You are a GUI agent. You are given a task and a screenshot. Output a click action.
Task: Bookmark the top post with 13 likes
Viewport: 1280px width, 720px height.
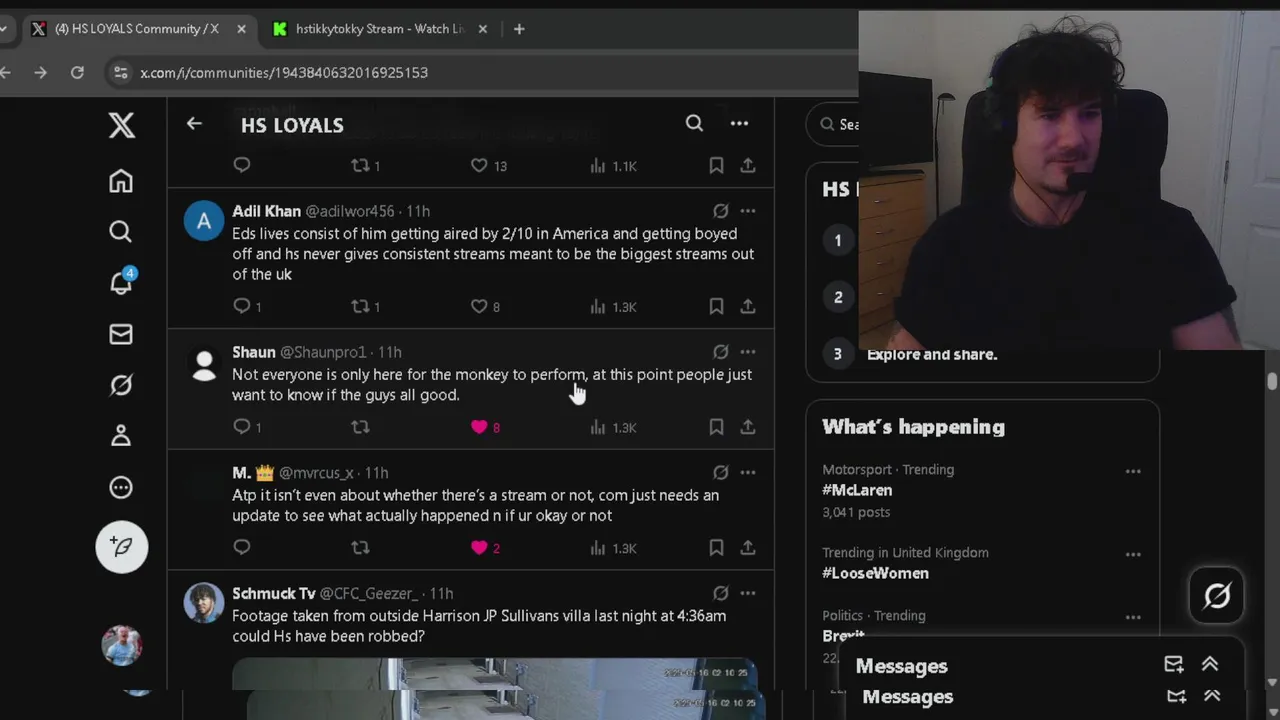tap(716, 165)
